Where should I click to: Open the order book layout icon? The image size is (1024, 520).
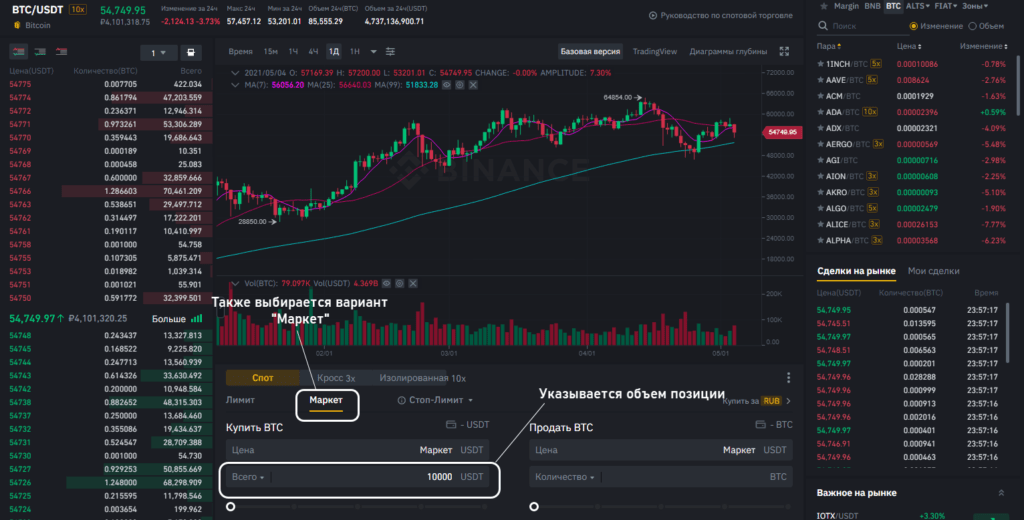[191, 52]
